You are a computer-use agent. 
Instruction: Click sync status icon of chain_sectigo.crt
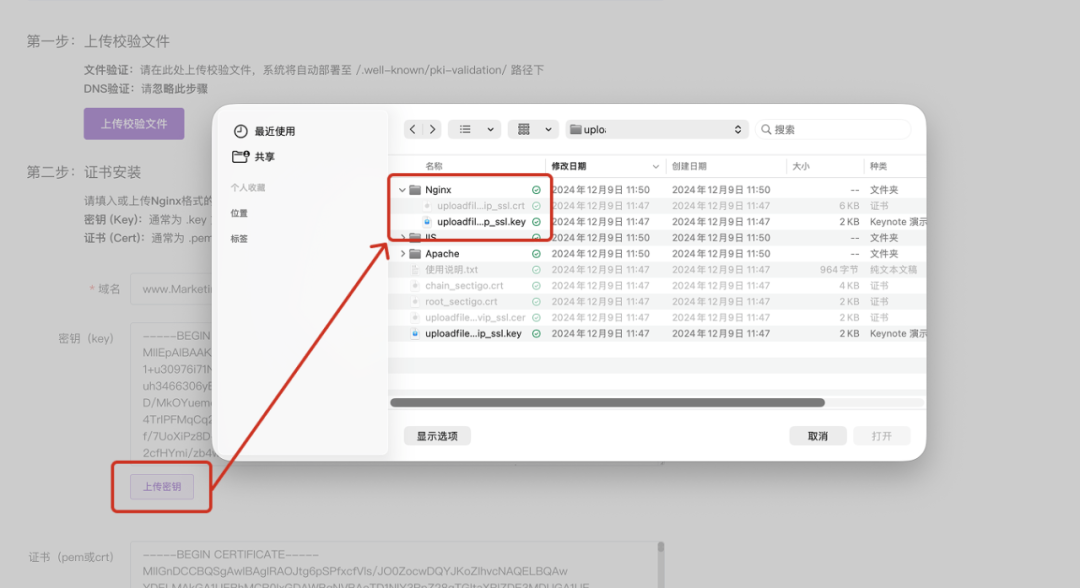[x=536, y=285]
